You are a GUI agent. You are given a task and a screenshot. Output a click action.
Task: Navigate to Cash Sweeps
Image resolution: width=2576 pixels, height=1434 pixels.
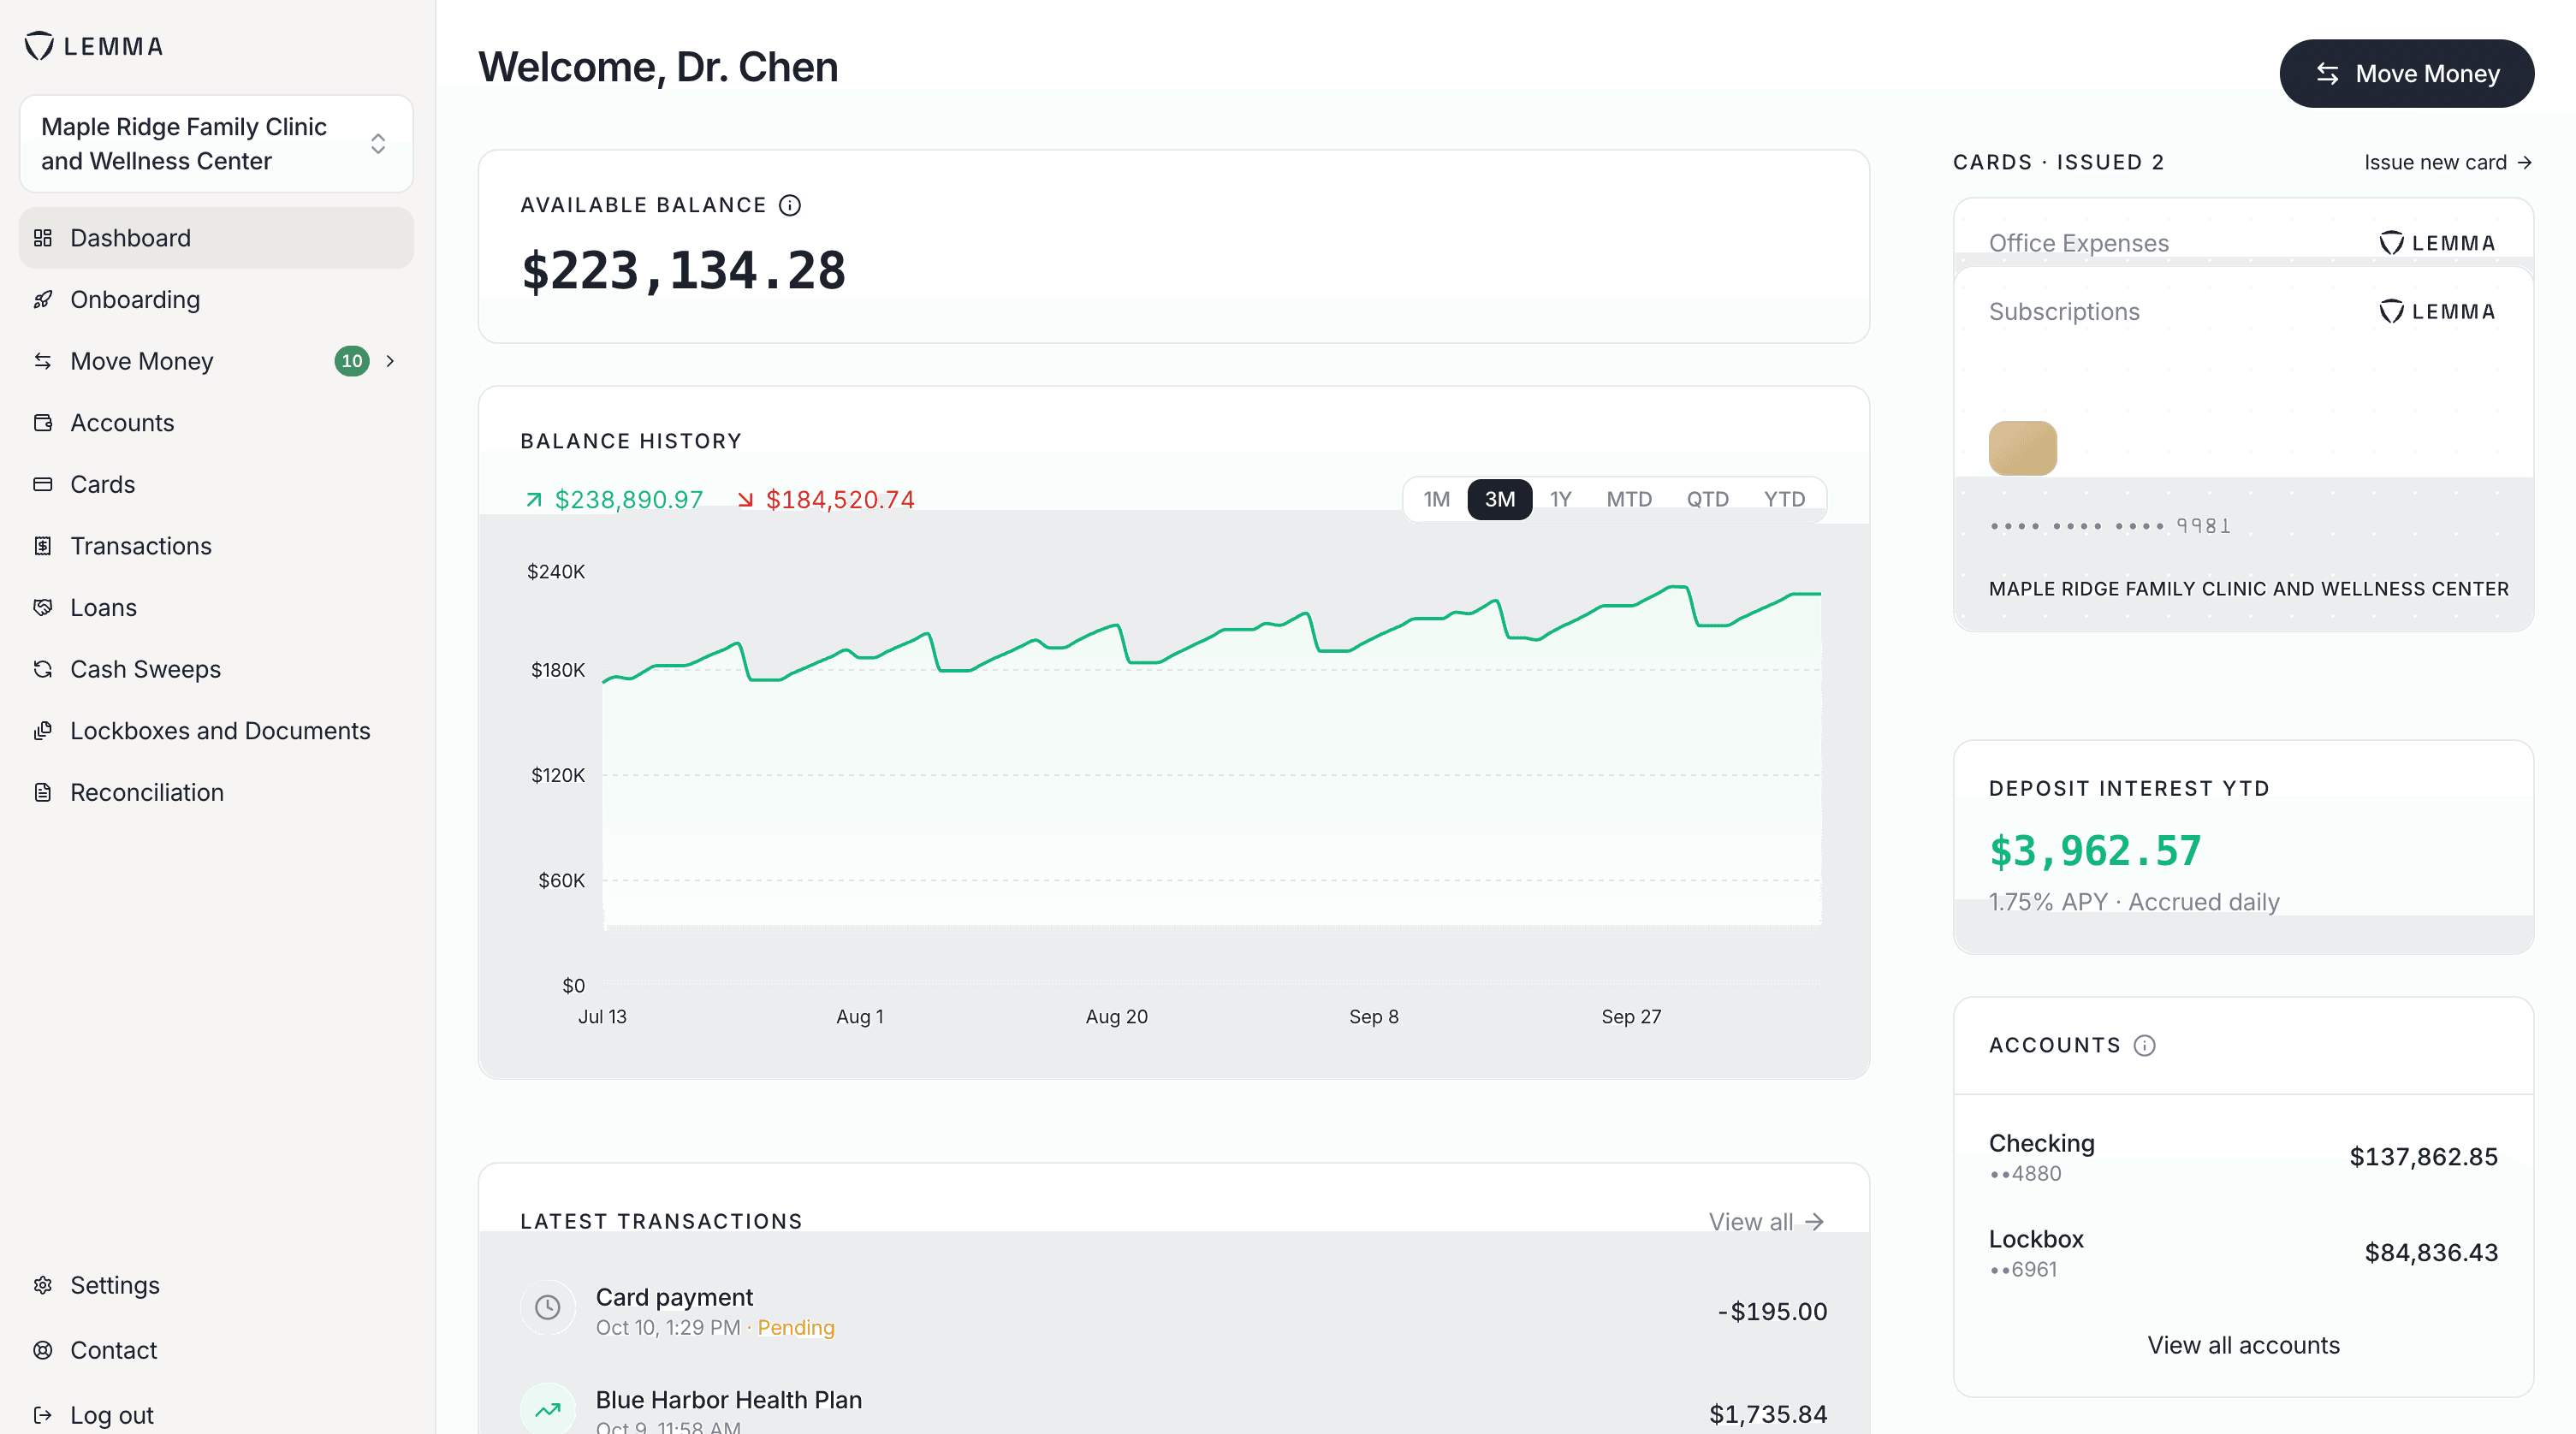216,669
